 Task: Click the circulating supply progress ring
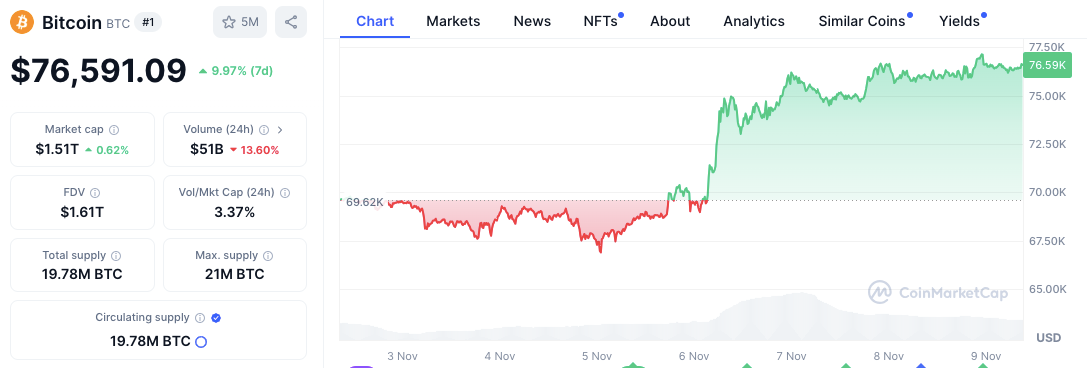click(201, 342)
